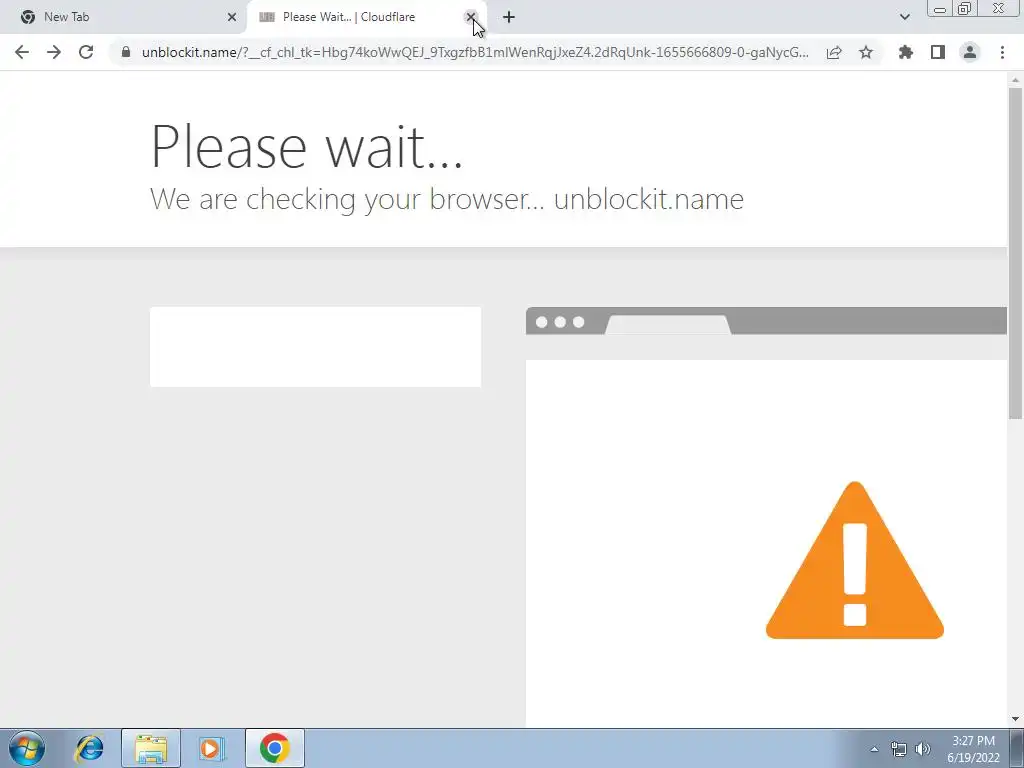Click the Show Desktop strip
This screenshot has height=768, width=1024.
pyautogui.click(x=1017, y=748)
